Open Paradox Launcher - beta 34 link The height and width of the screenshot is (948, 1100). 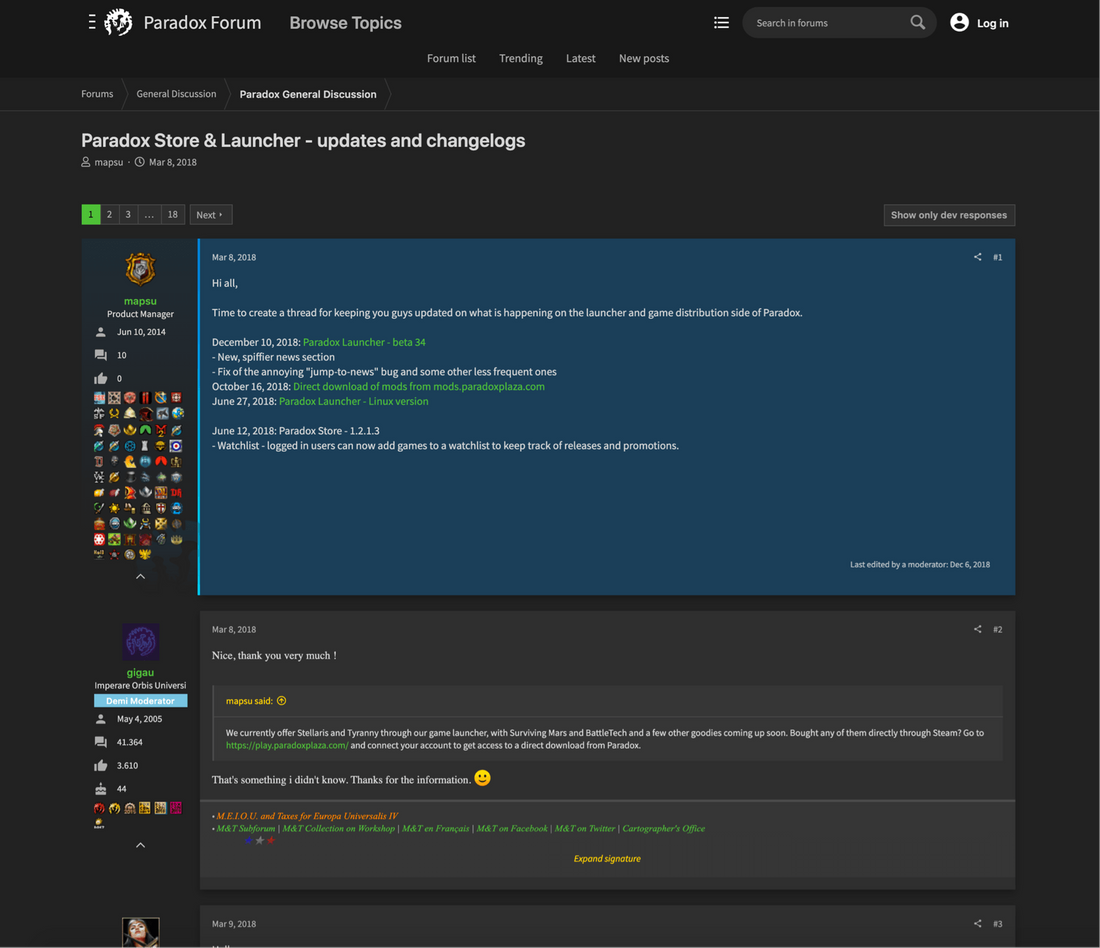point(364,342)
